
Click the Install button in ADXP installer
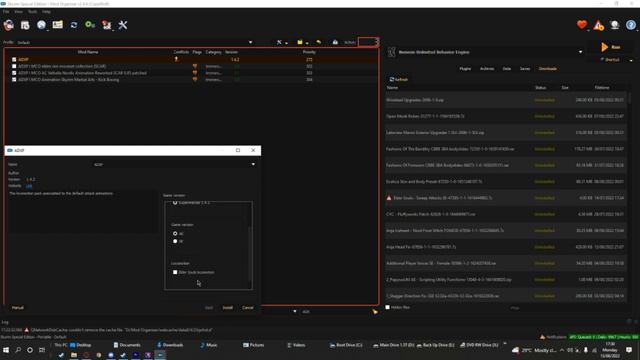228,308
